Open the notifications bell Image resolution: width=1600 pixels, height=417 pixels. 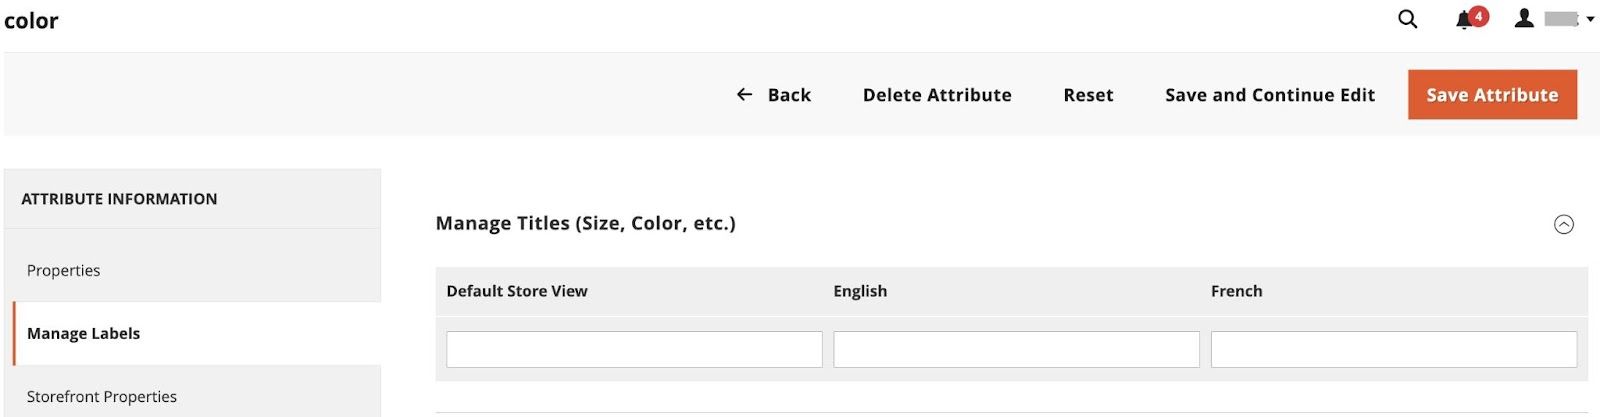point(1464,20)
